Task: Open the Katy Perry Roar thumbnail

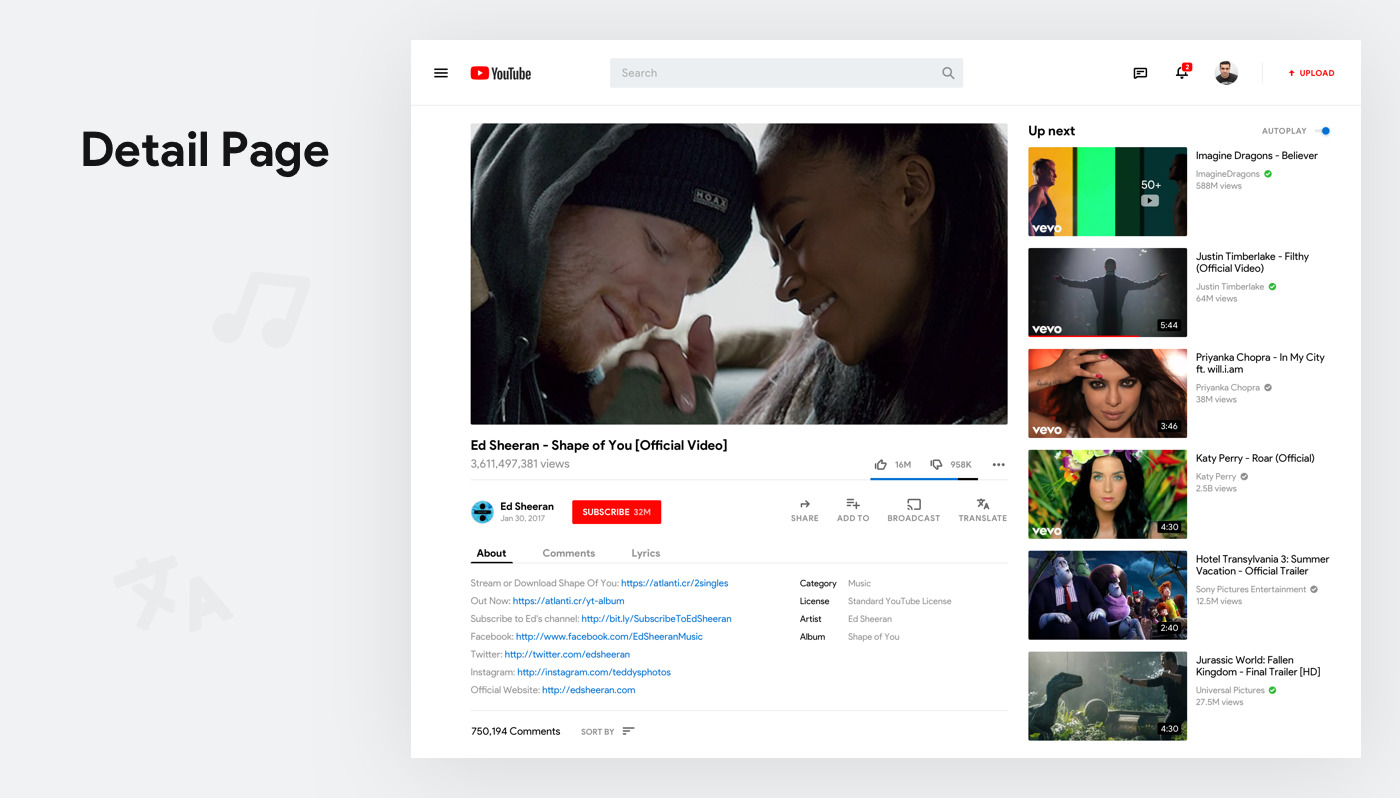Action: pyautogui.click(x=1108, y=494)
